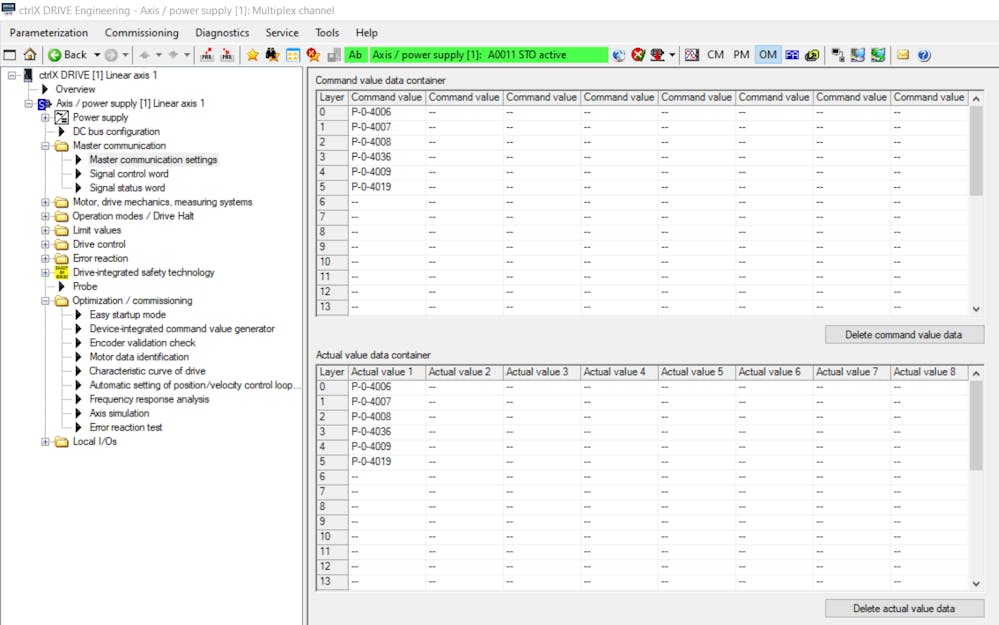Click the green Back arrow button

[55, 55]
